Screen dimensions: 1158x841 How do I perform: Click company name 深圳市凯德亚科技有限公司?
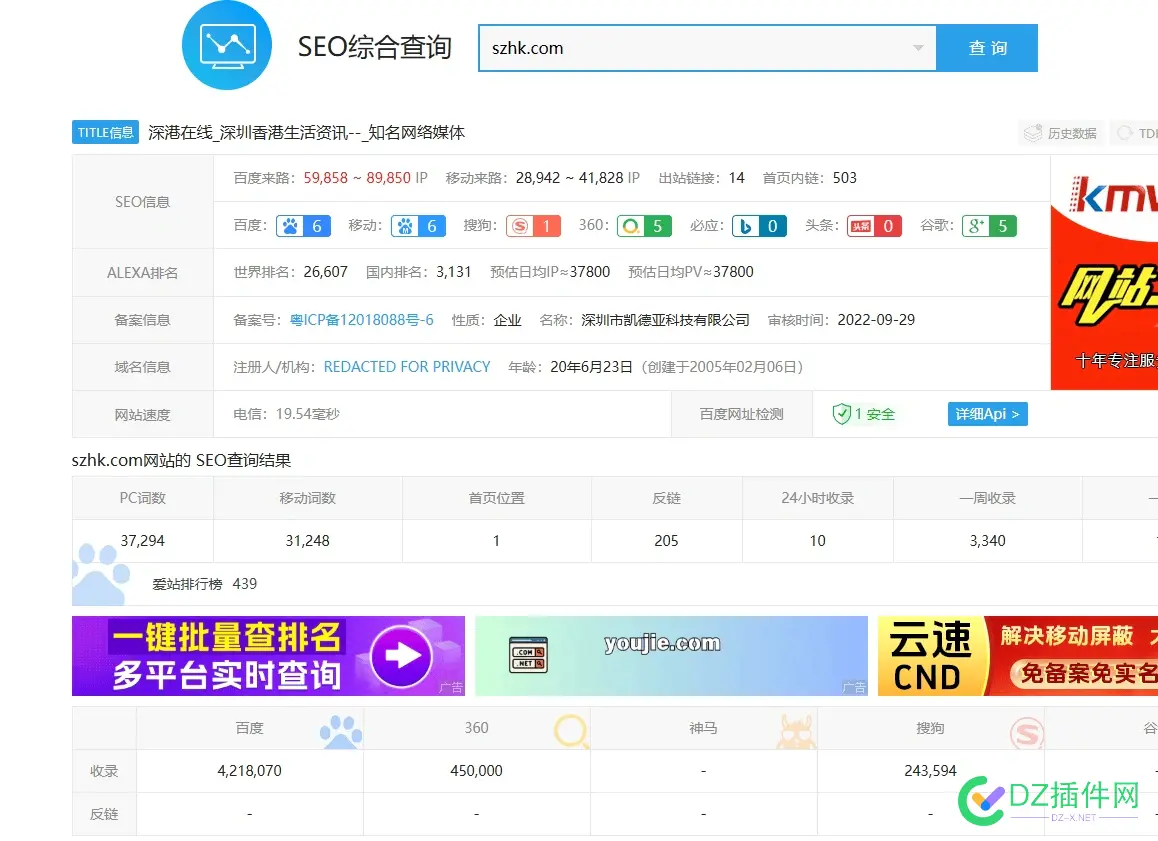coord(665,320)
